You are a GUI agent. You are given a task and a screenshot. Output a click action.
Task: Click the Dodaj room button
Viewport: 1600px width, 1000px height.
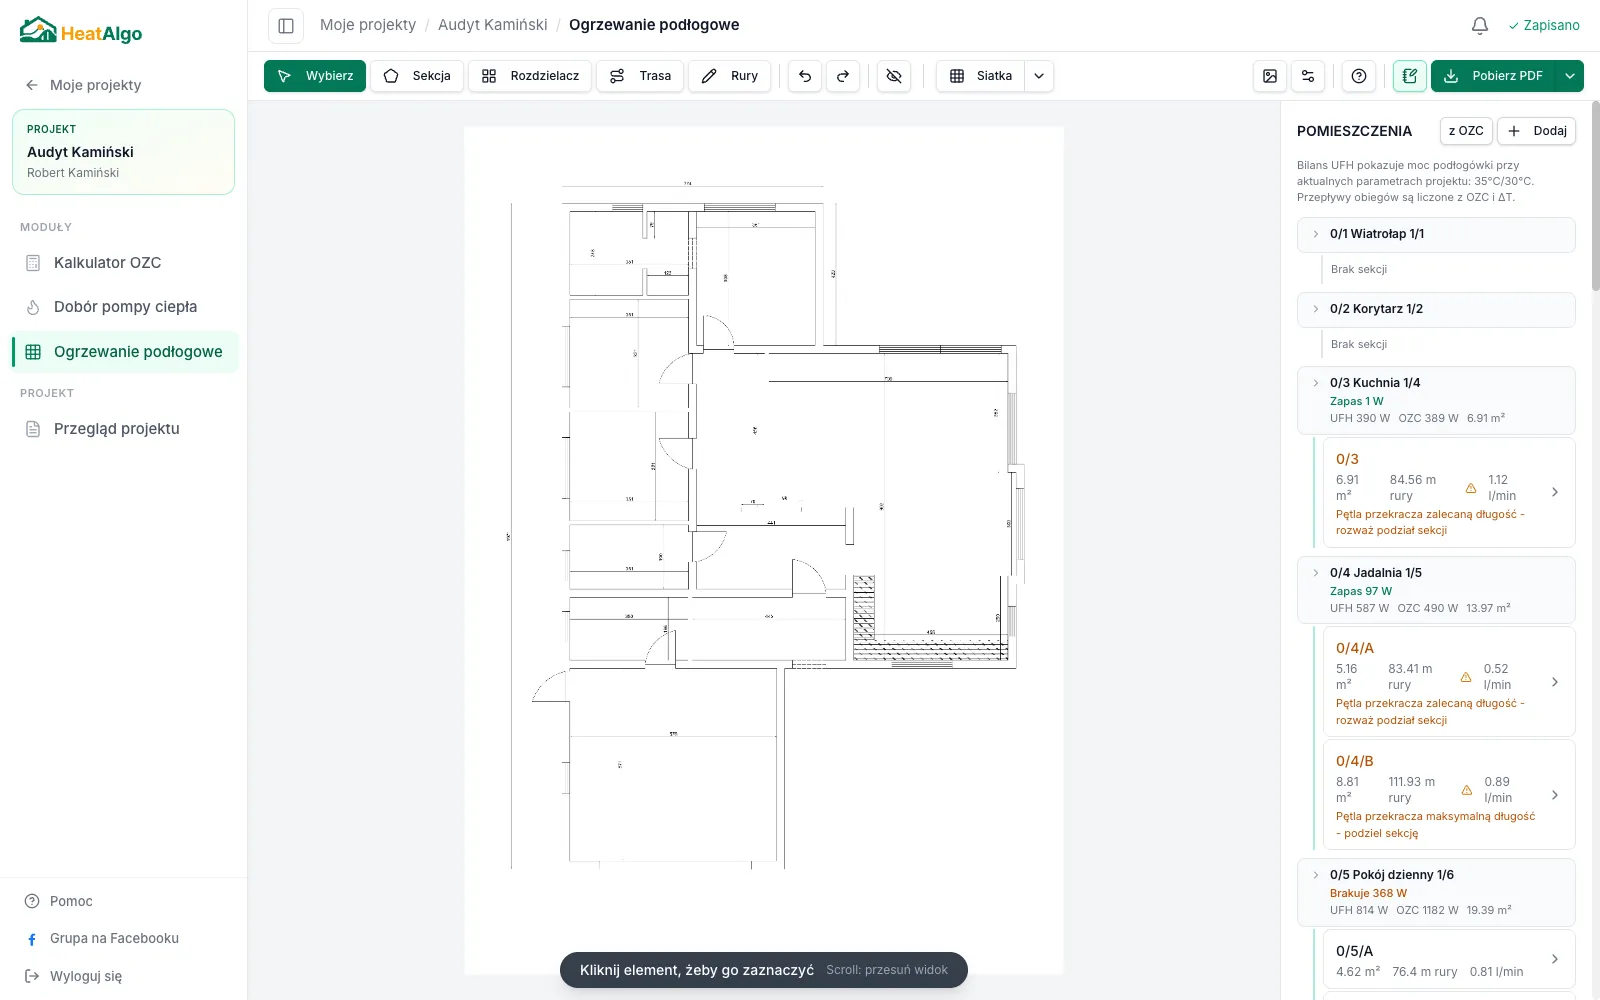[x=1536, y=131]
